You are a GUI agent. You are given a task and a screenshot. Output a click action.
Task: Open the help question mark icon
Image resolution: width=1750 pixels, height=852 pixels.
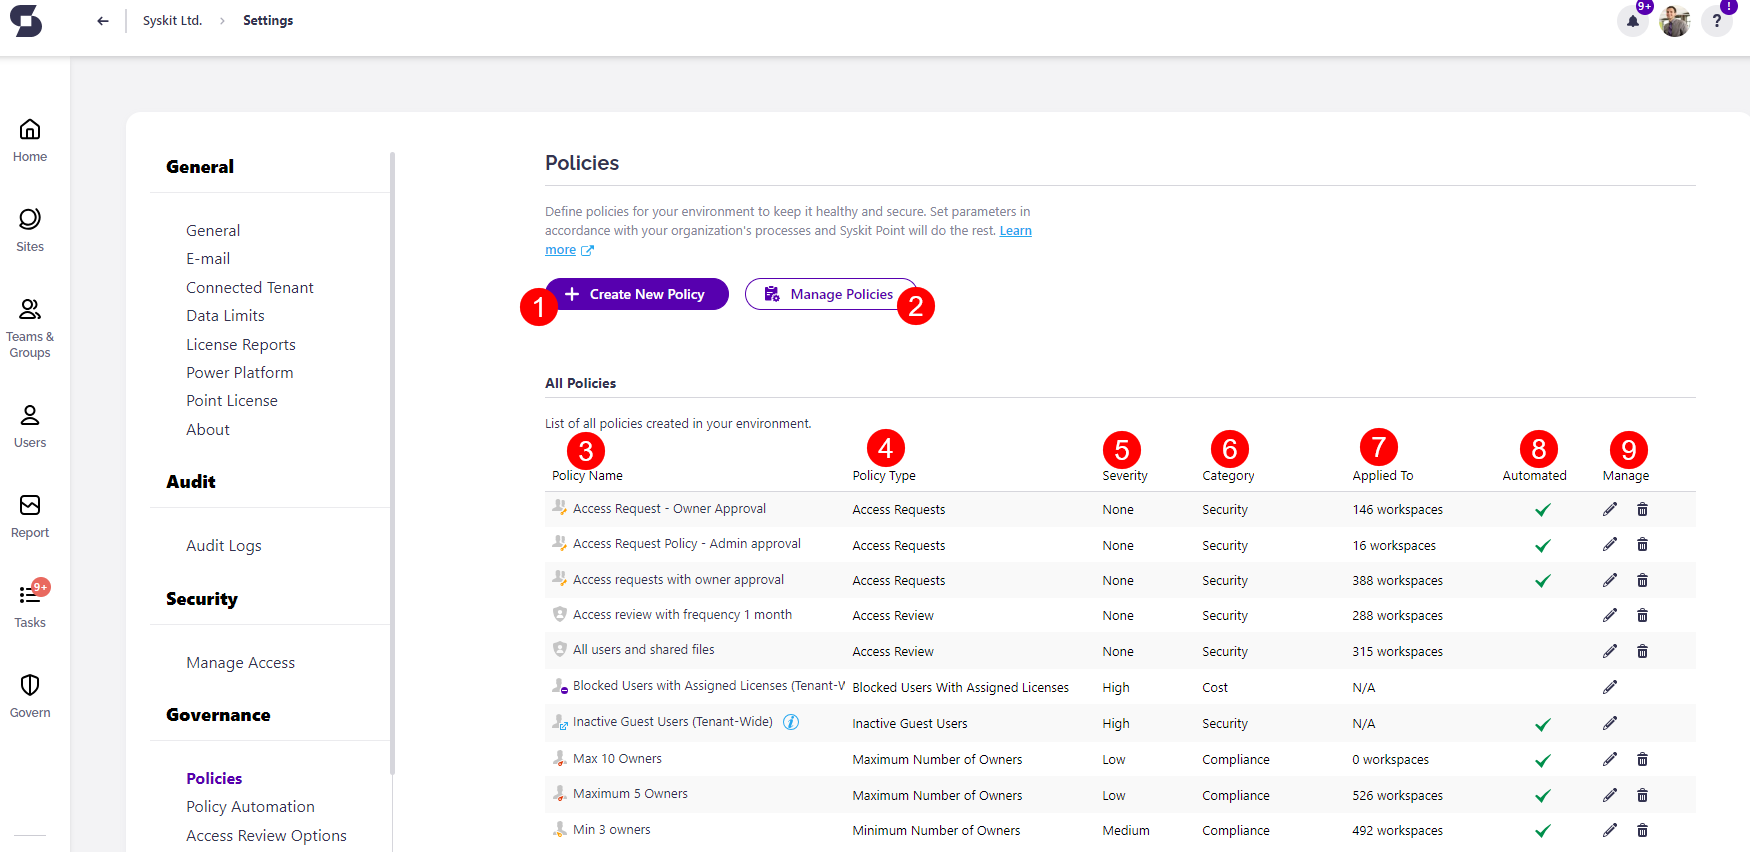pyautogui.click(x=1717, y=21)
